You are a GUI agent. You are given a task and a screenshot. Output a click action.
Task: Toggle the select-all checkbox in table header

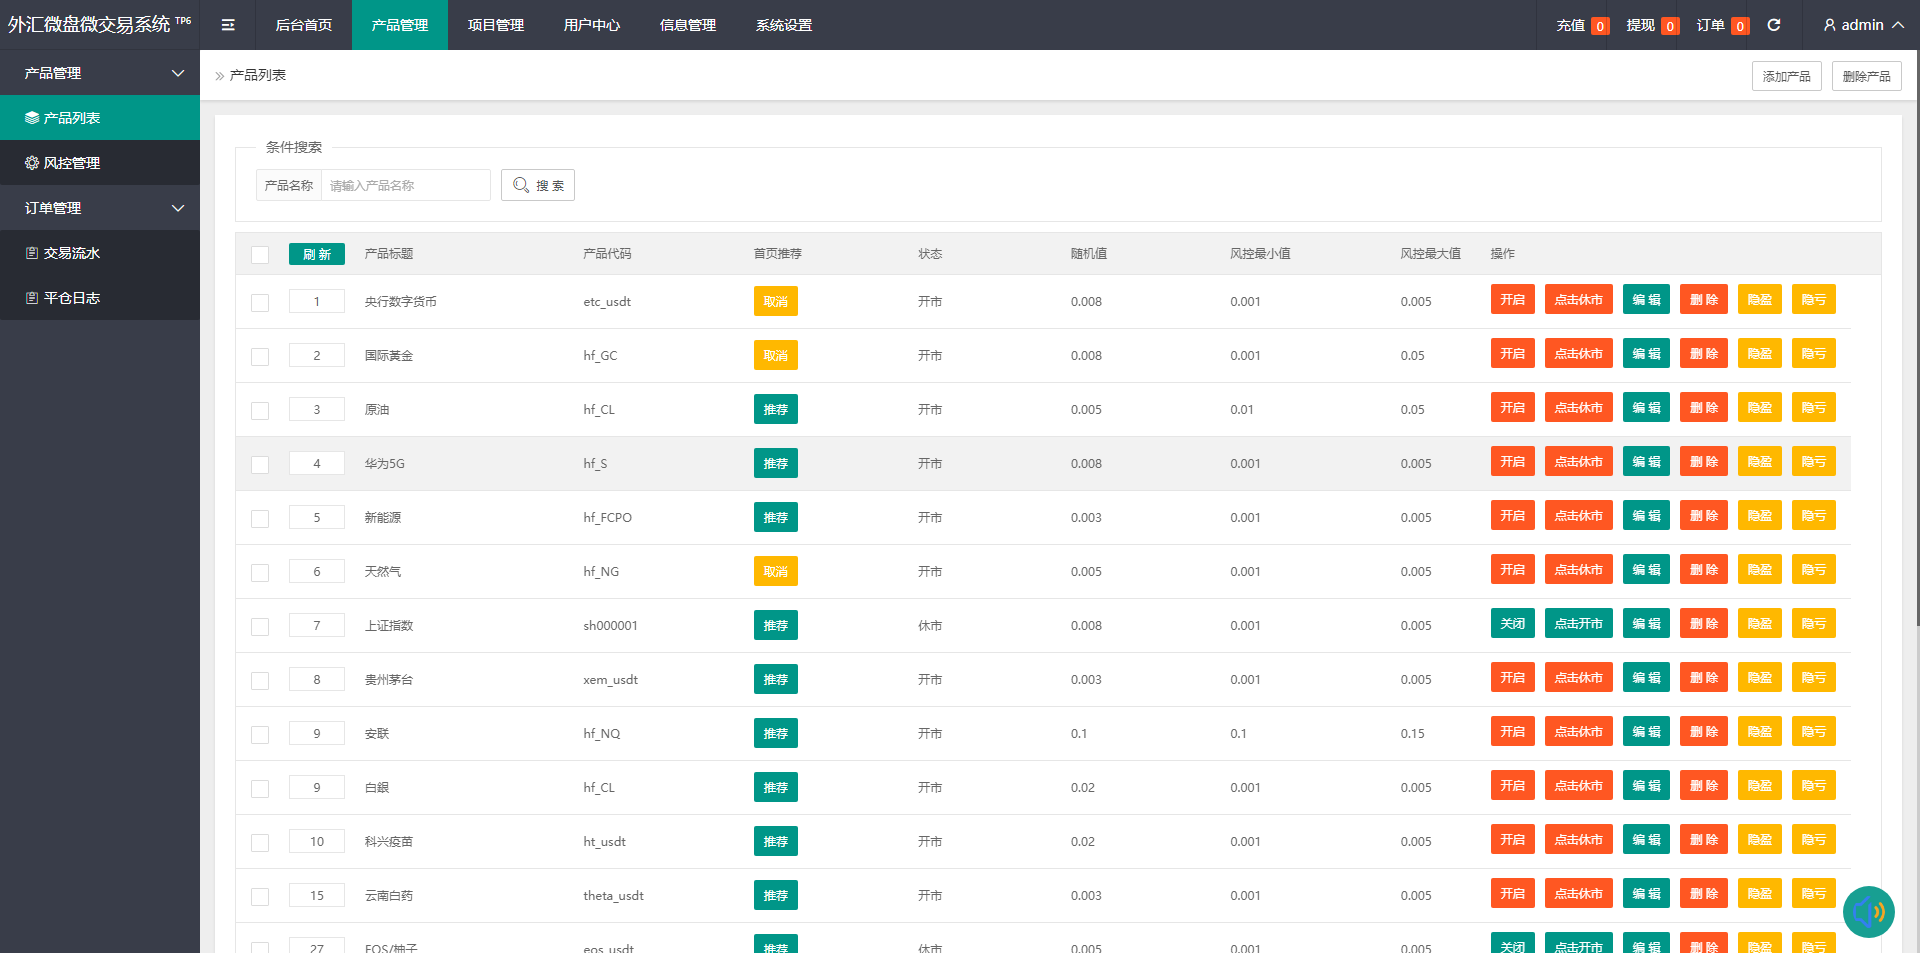coord(260,254)
